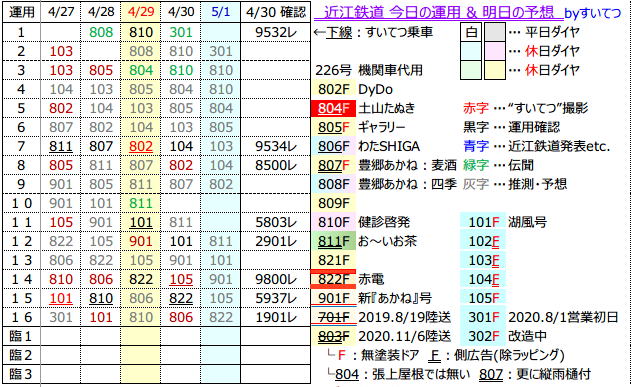
Task: Select the 104F legend cell
Action: [x=483, y=279]
